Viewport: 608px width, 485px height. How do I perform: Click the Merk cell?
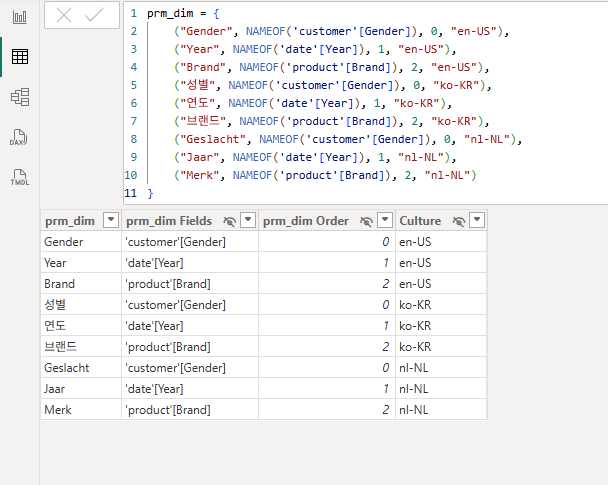pos(81,409)
